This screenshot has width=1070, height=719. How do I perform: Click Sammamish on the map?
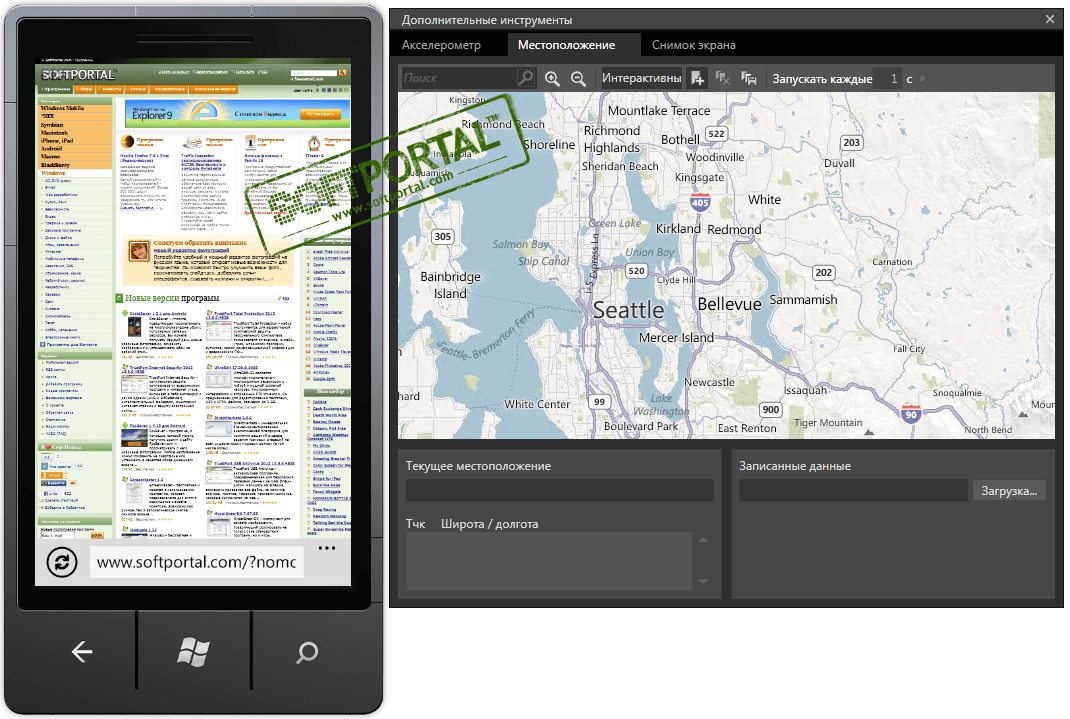tap(803, 300)
